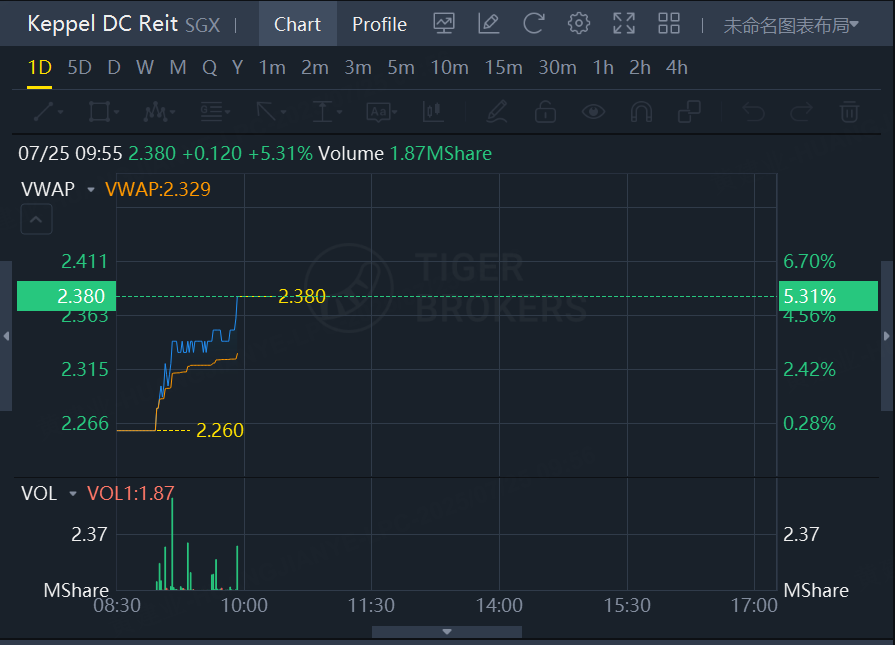
Task: Toggle the drawing lock icon
Action: coord(545,112)
